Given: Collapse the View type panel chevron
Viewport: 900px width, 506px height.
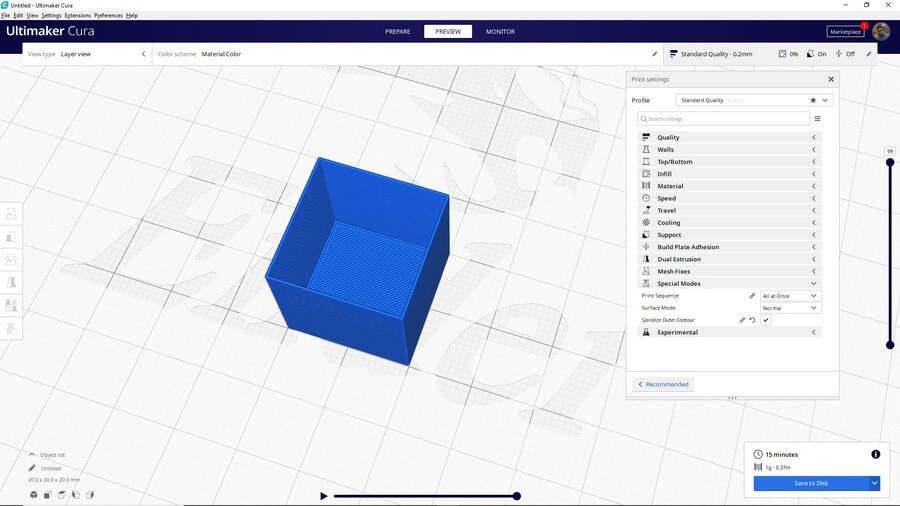Looking at the screenshot, I should [143, 54].
